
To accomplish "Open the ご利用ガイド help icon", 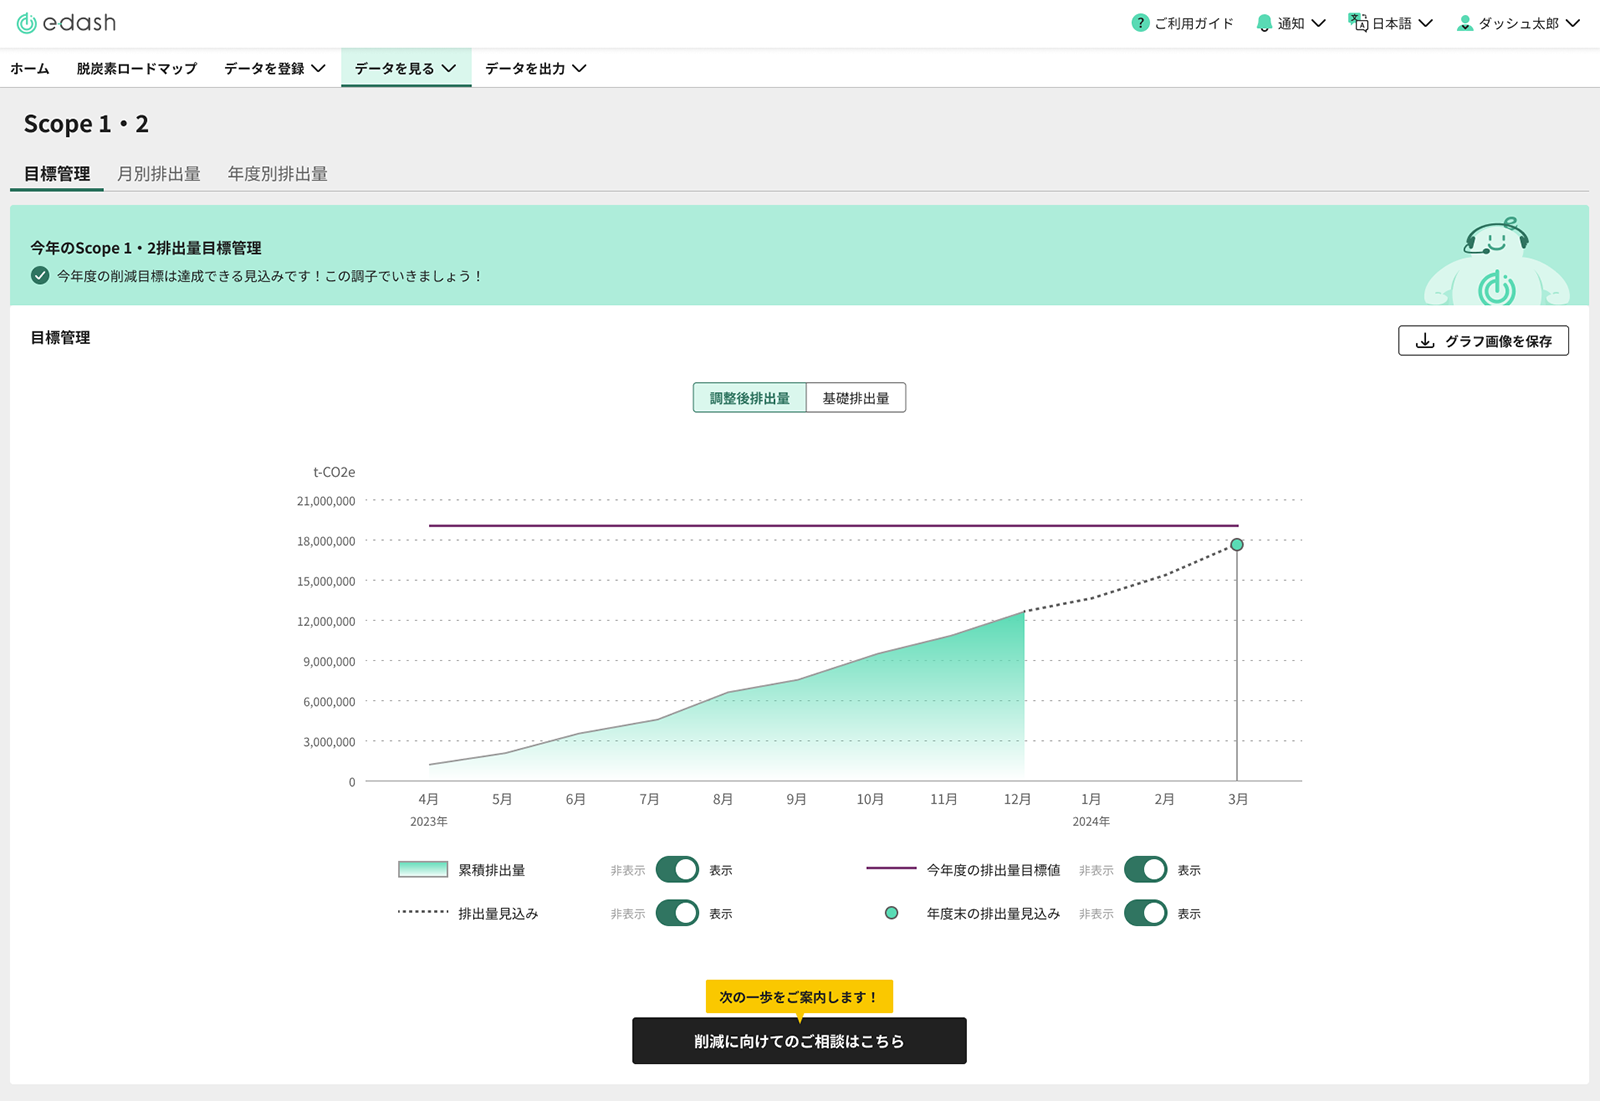I will click(x=1140, y=22).
